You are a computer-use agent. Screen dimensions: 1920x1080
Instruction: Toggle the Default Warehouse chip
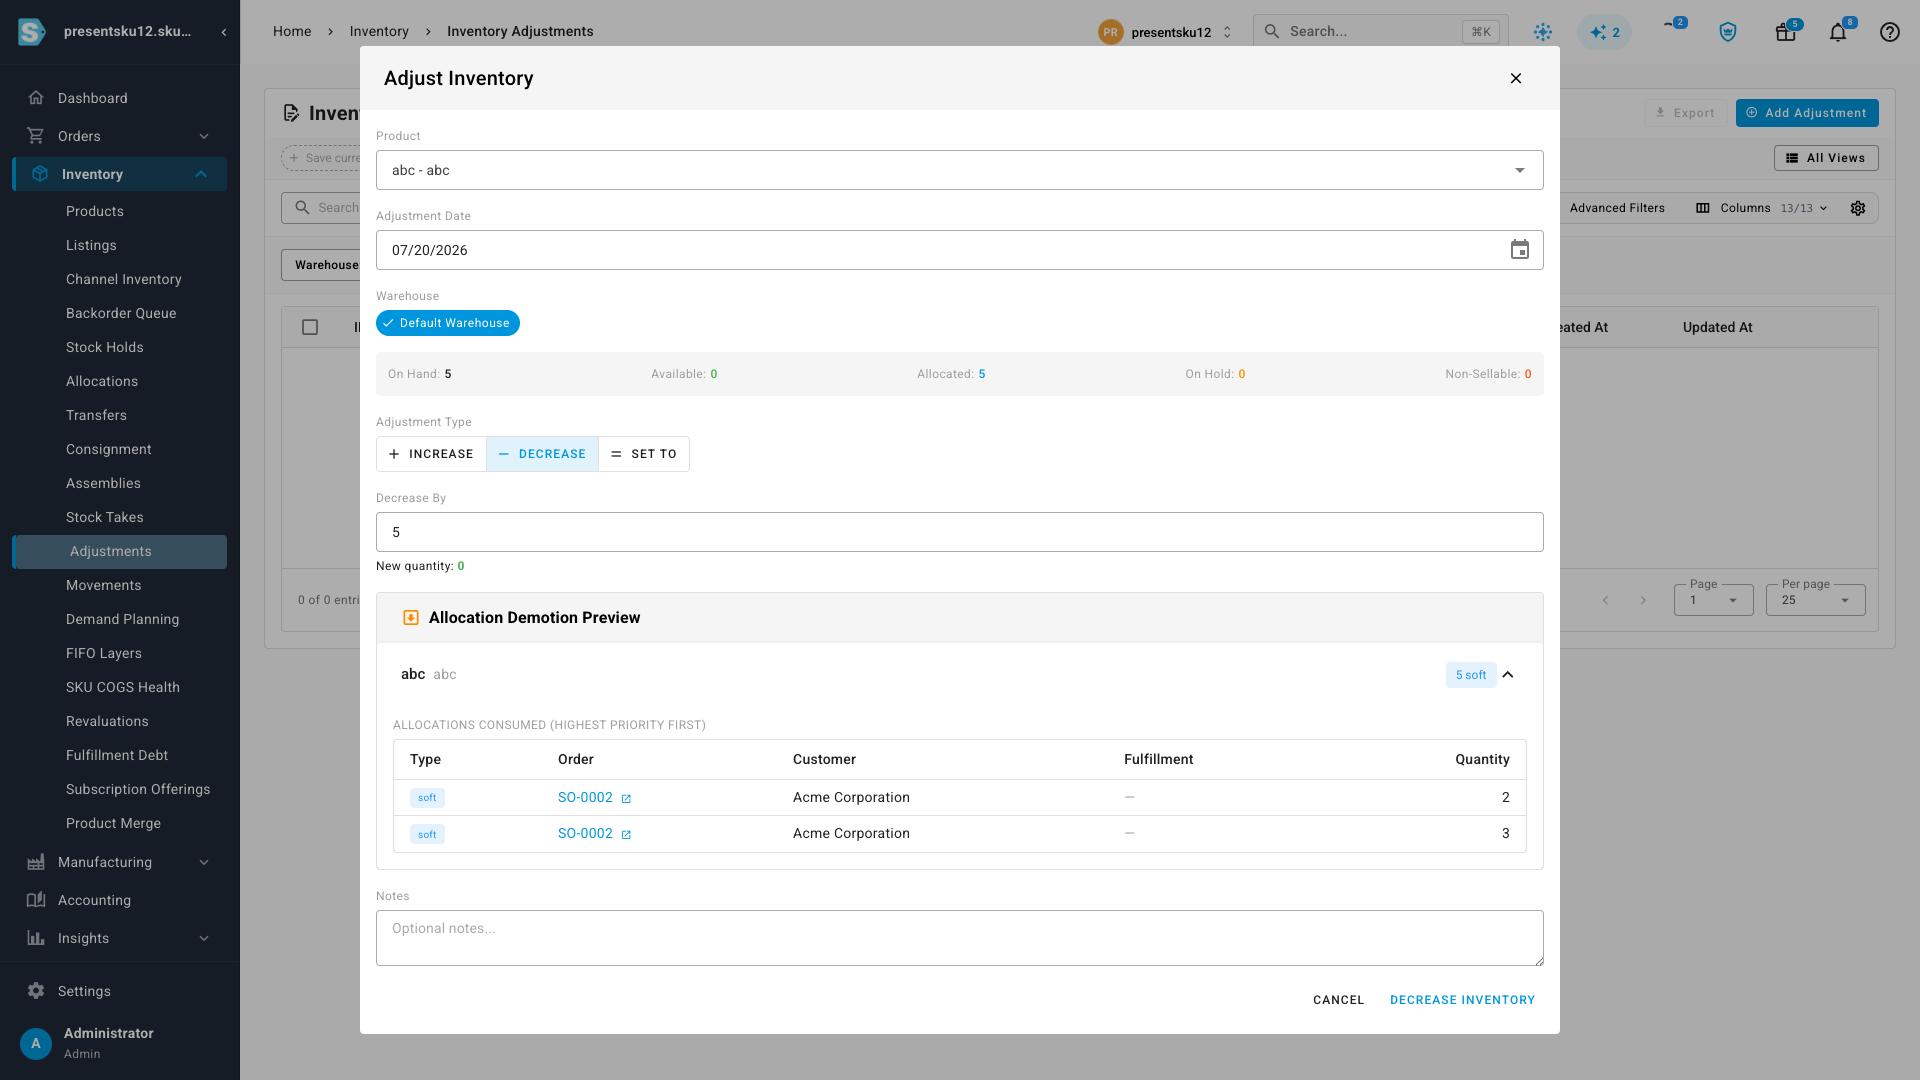[x=448, y=323]
